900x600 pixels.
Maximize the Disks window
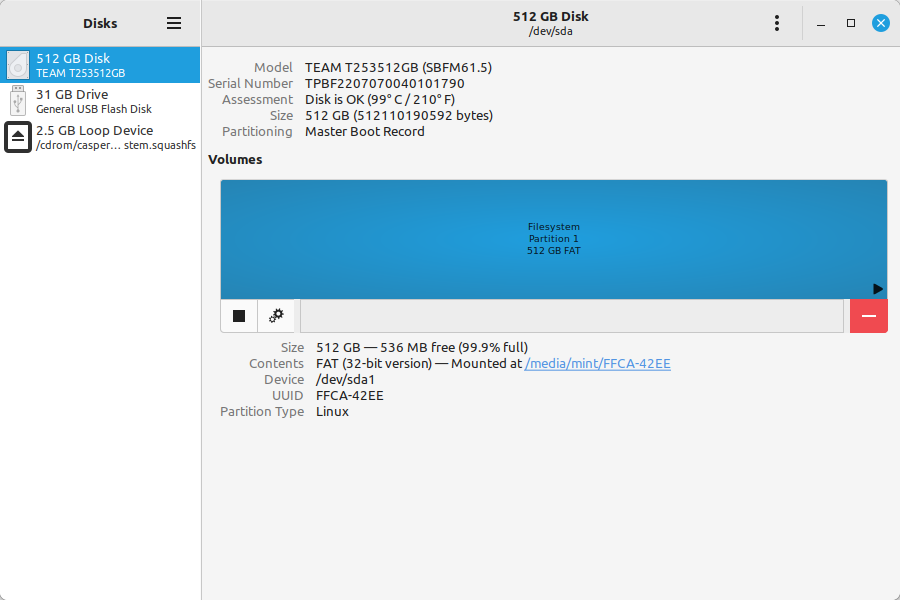[x=851, y=23]
